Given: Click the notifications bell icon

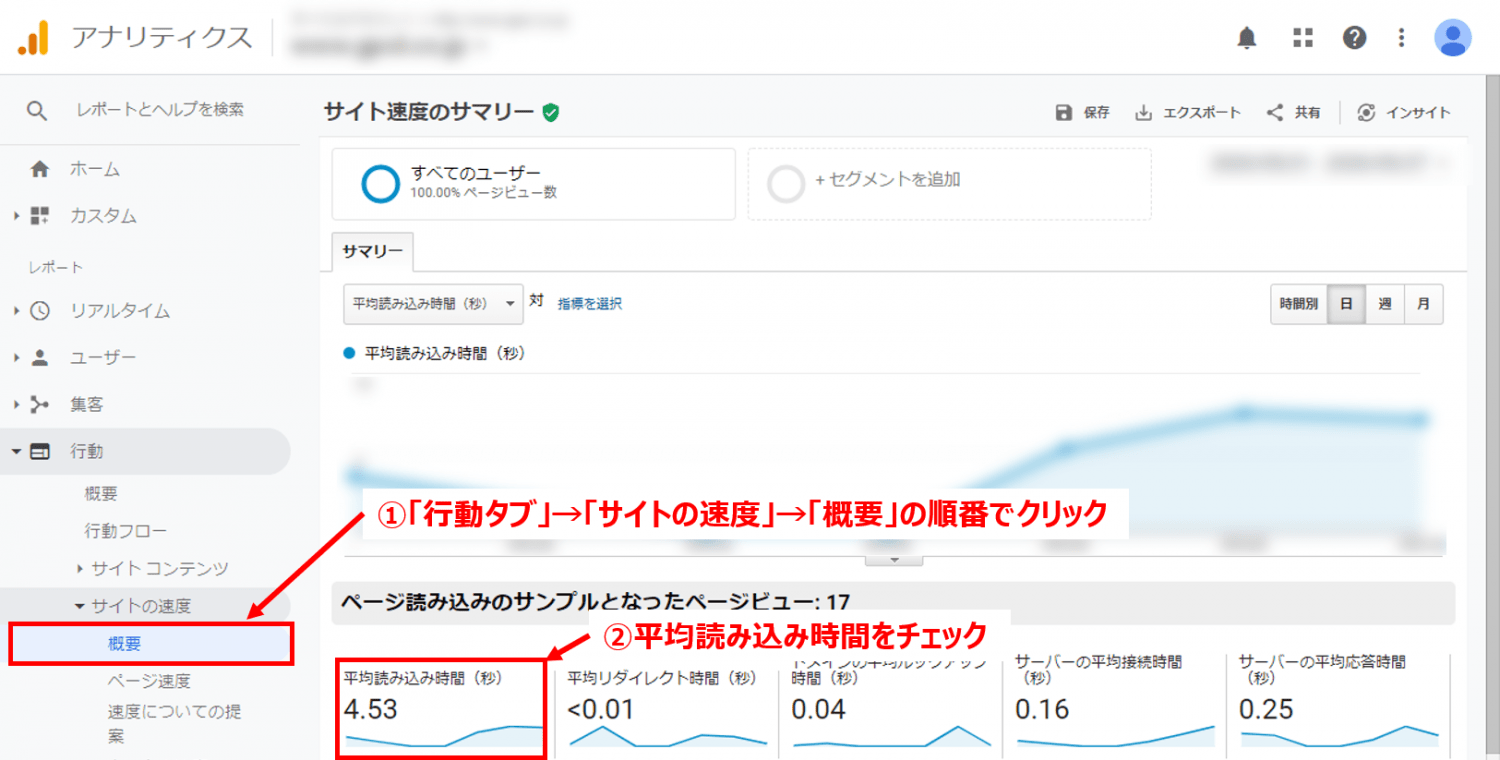Looking at the screenshot, I should click(x=1247, y=38).
